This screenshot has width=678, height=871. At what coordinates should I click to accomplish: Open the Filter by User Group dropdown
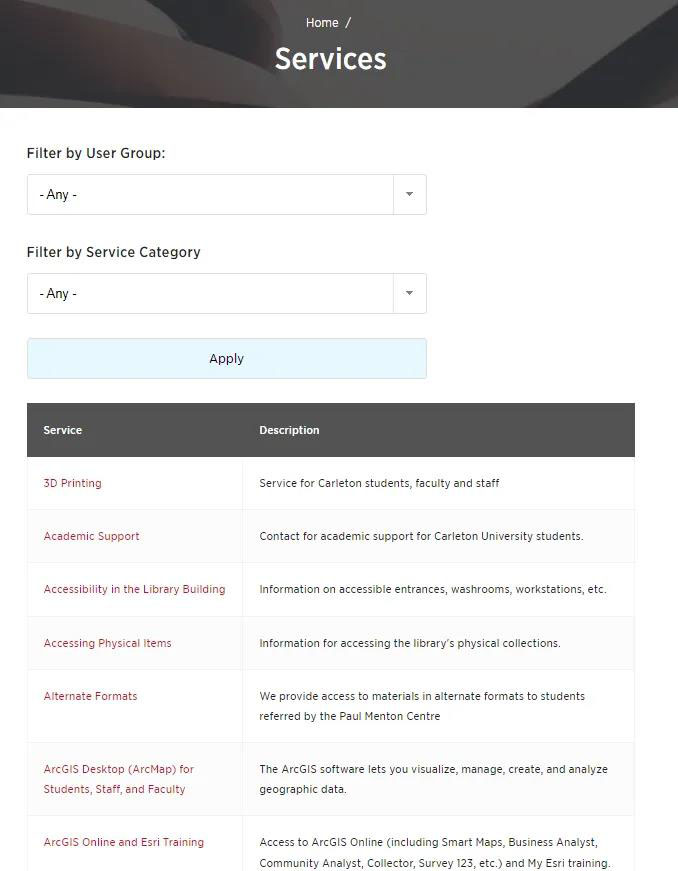pos(227,194)
